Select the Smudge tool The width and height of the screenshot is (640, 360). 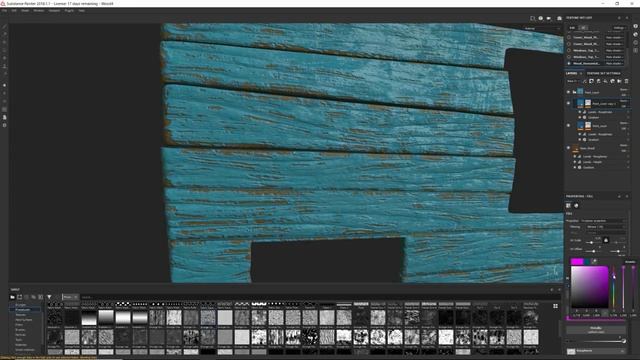(4, 58)
